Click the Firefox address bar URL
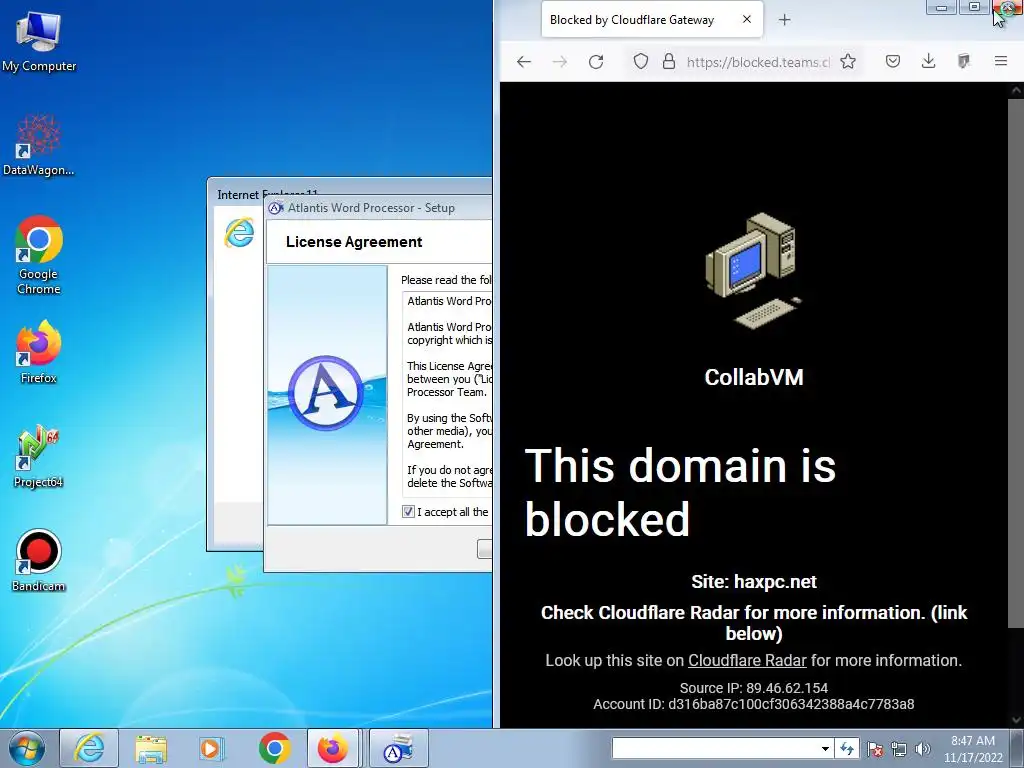 click(758, 62)
